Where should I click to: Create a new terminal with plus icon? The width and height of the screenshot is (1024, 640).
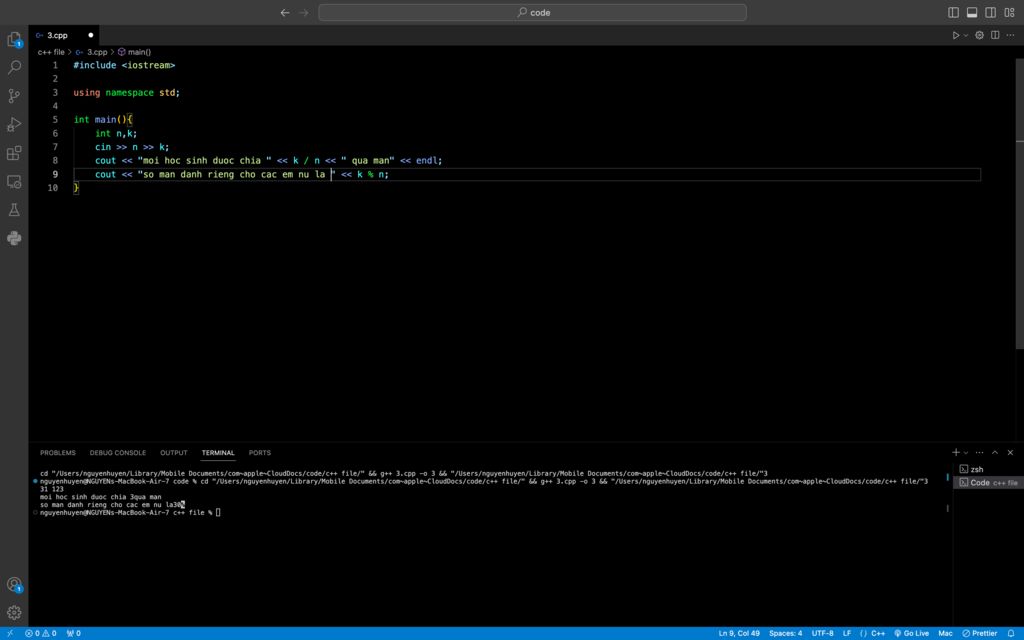pos(955,452)
